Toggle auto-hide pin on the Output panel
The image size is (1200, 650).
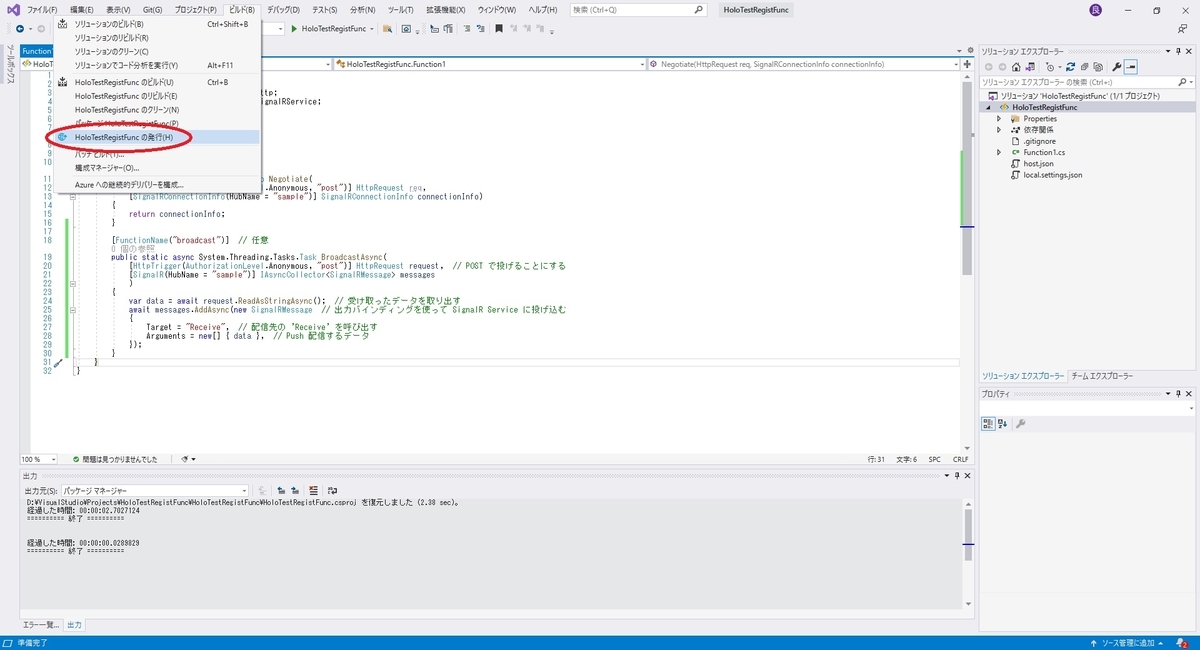(x=957, y=476)
